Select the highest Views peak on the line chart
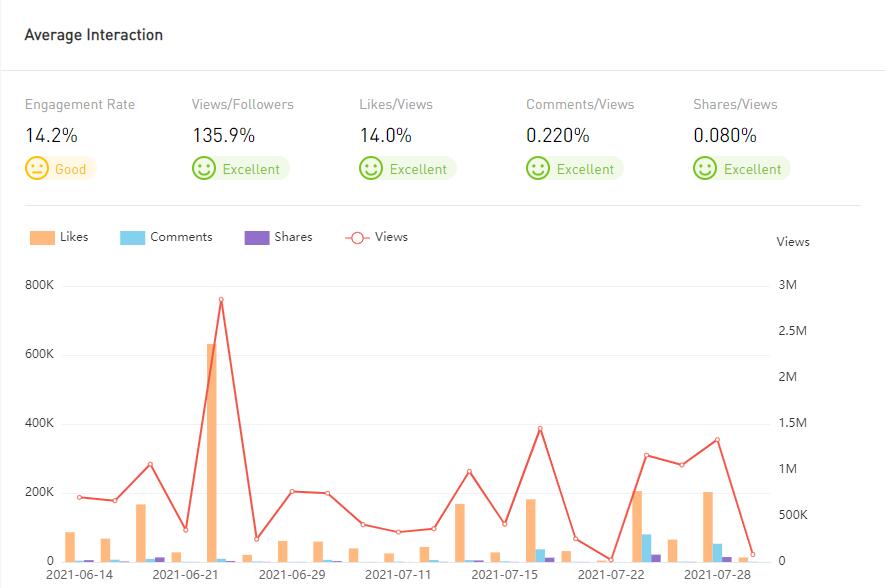This screenshot has height=588, width=885. tap(220, 299)
